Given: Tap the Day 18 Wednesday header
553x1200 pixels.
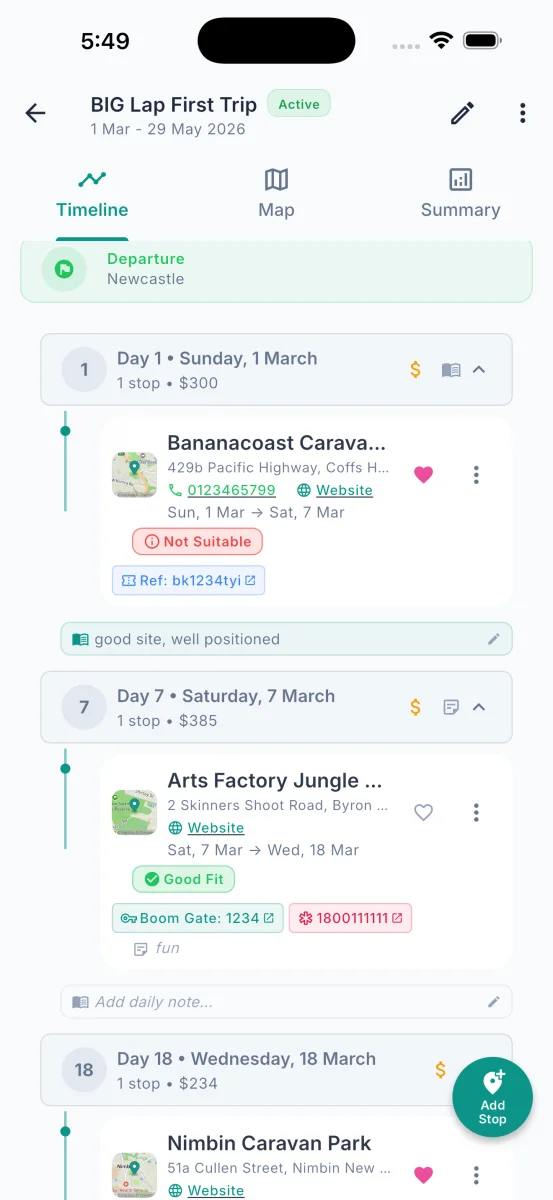Looking at the screenshot, I should [x=276, y=1070].
